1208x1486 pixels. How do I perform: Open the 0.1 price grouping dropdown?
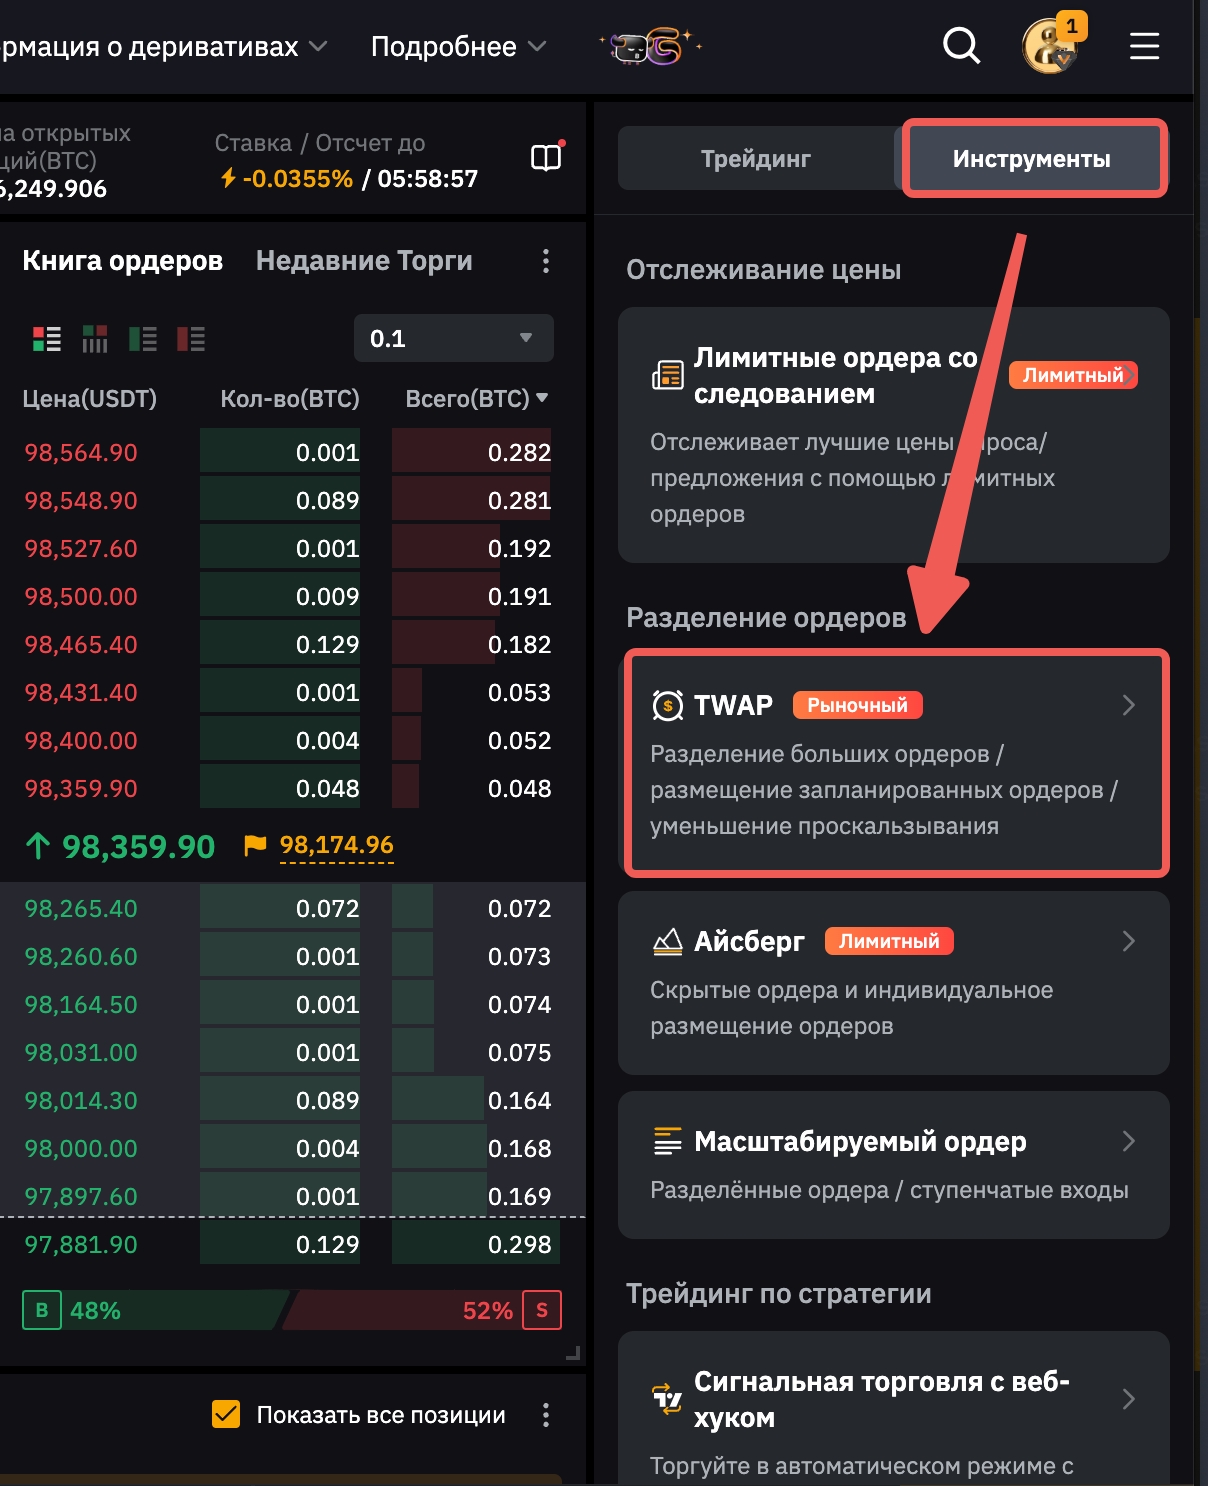453,338
